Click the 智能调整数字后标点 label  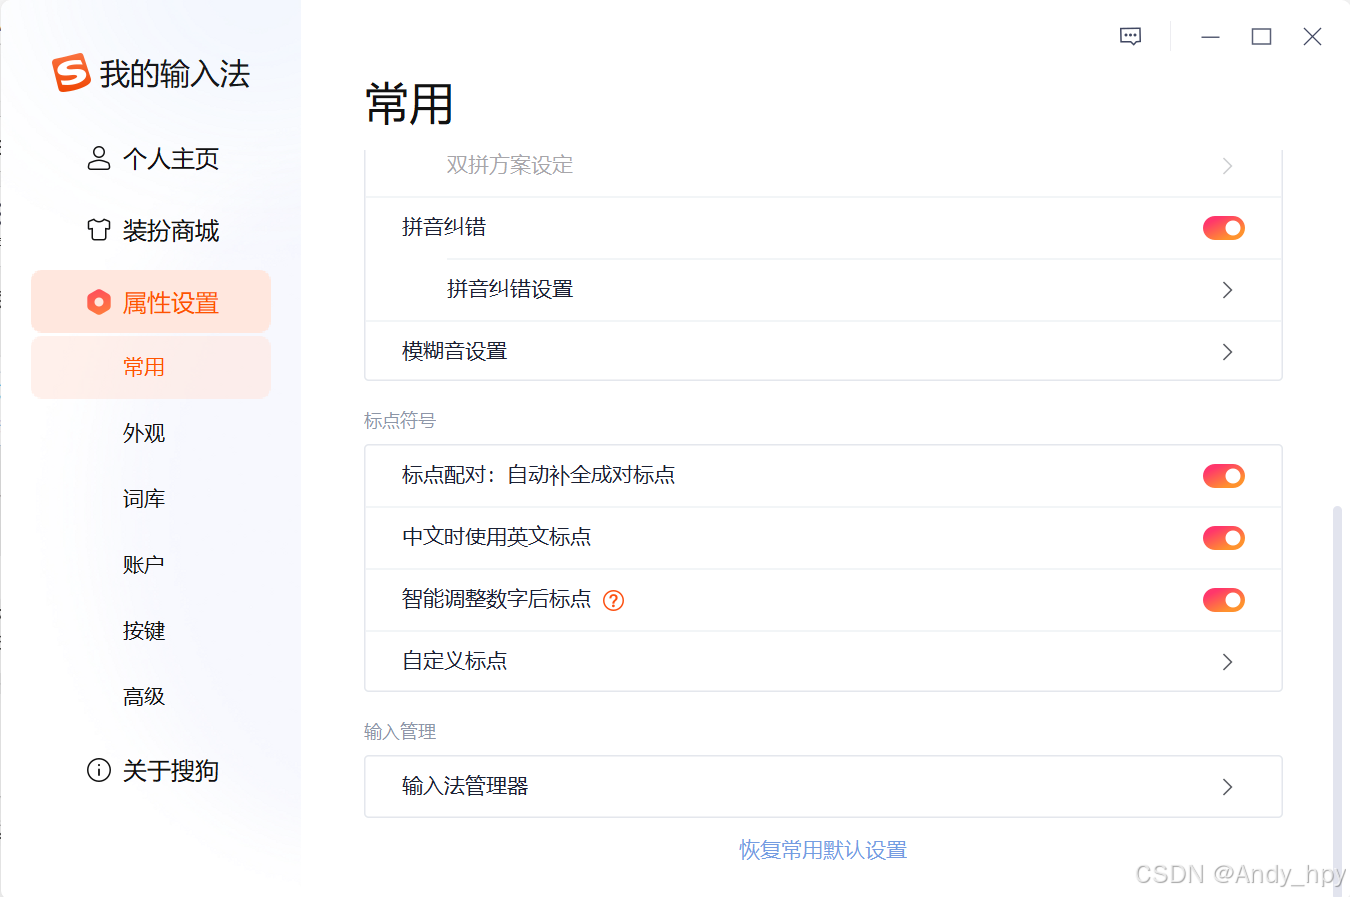tap(497, 599)
